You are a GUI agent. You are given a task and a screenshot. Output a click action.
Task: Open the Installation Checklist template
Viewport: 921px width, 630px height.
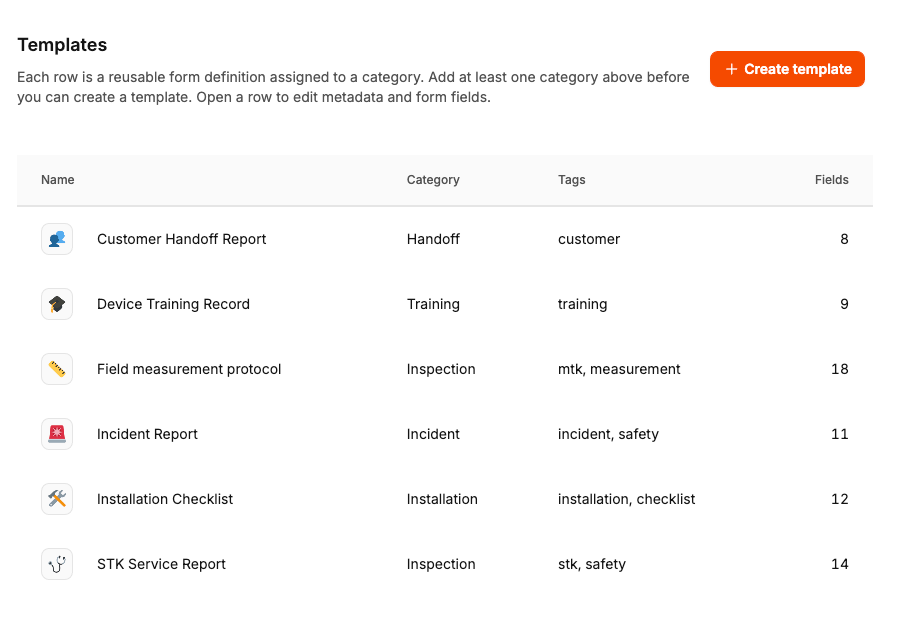coord(165,499)
